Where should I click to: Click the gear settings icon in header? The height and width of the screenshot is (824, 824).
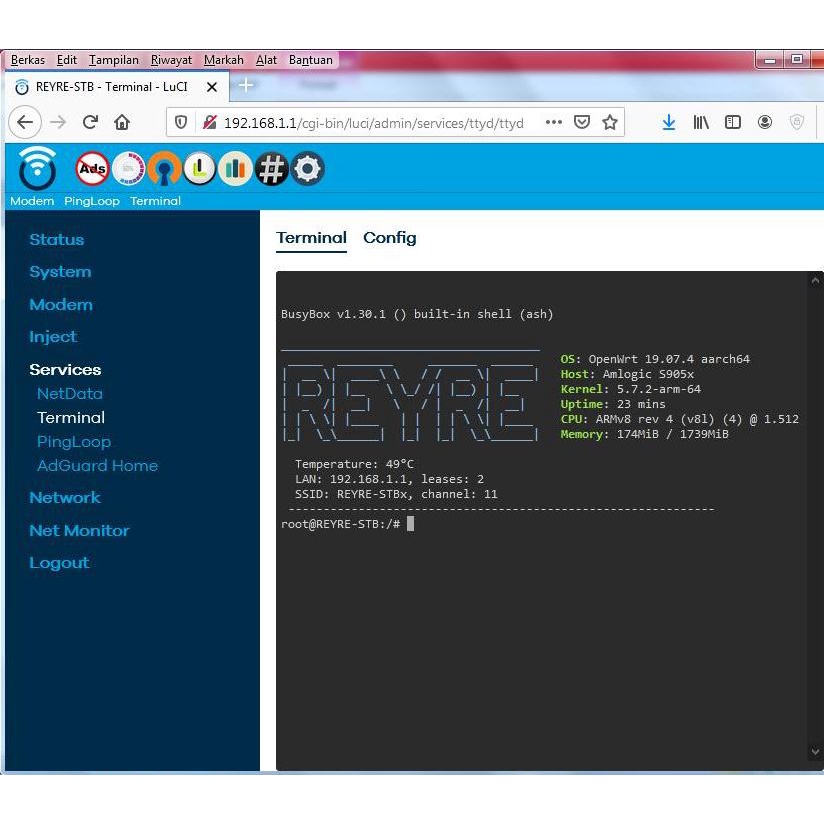pyautogui.click(x=307, y=169)
